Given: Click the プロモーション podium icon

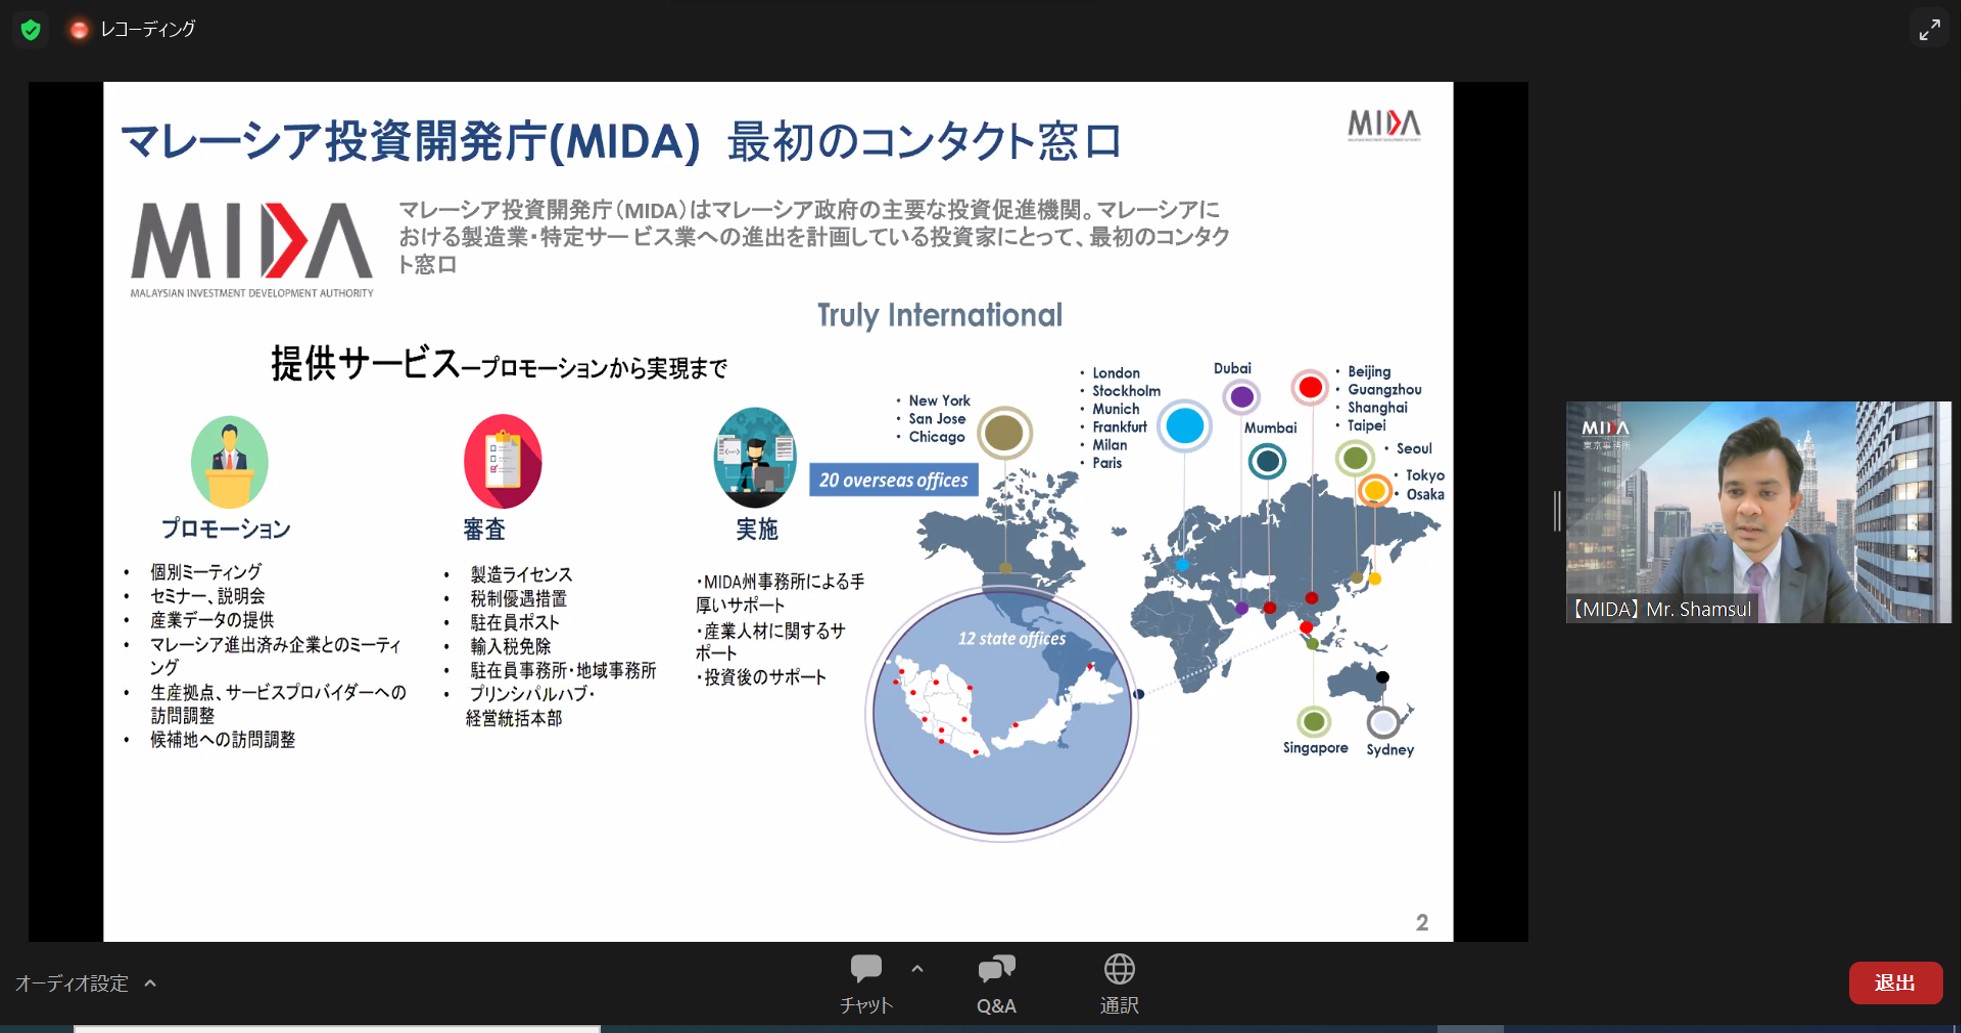Looking at the screenshot, I should pos(229,463).
